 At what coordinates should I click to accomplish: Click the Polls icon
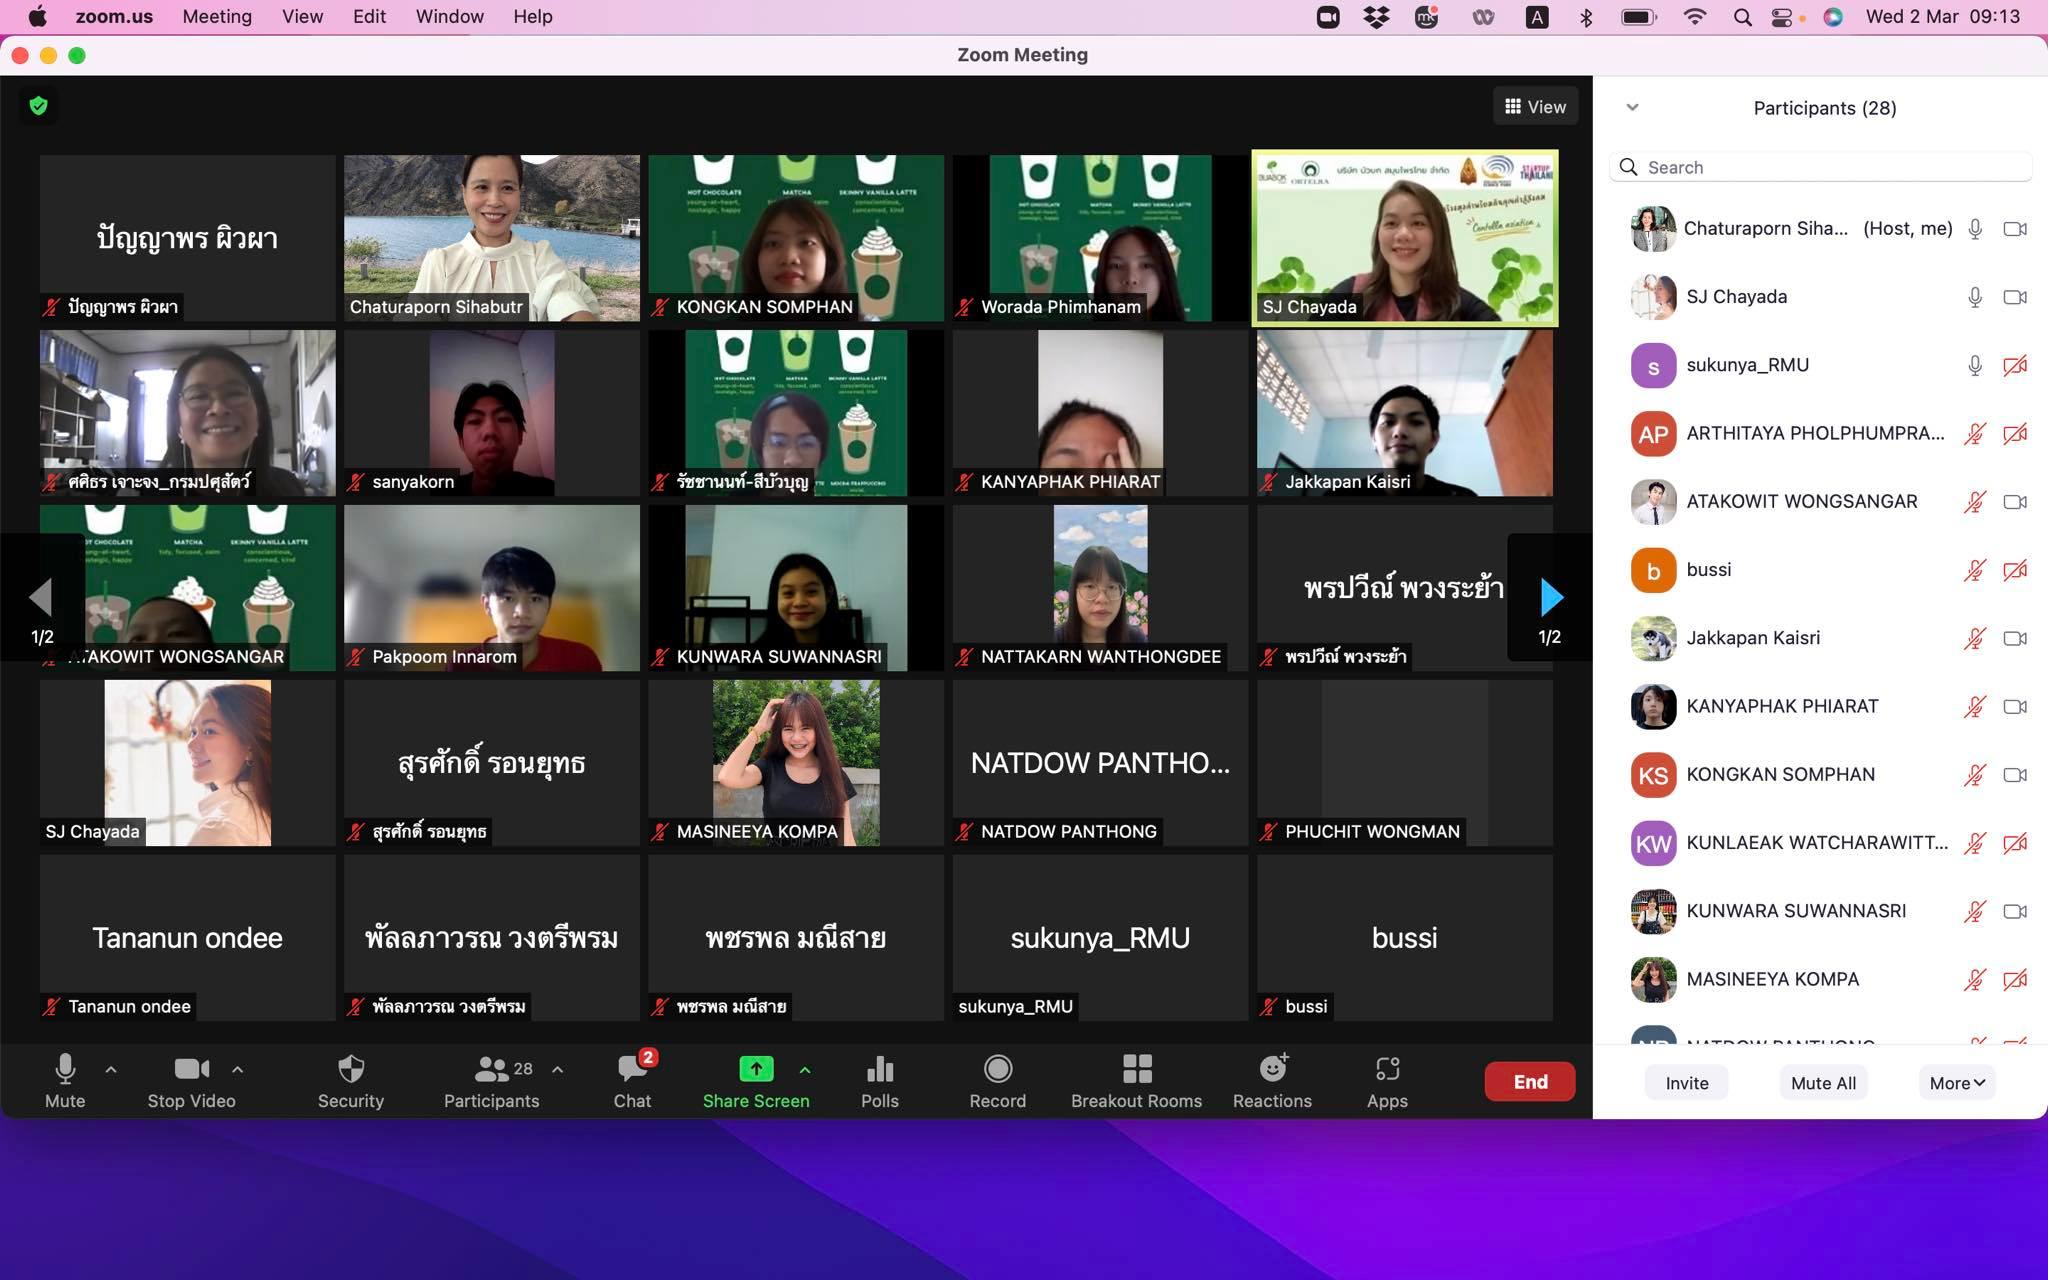click(x=879, y=1080)
